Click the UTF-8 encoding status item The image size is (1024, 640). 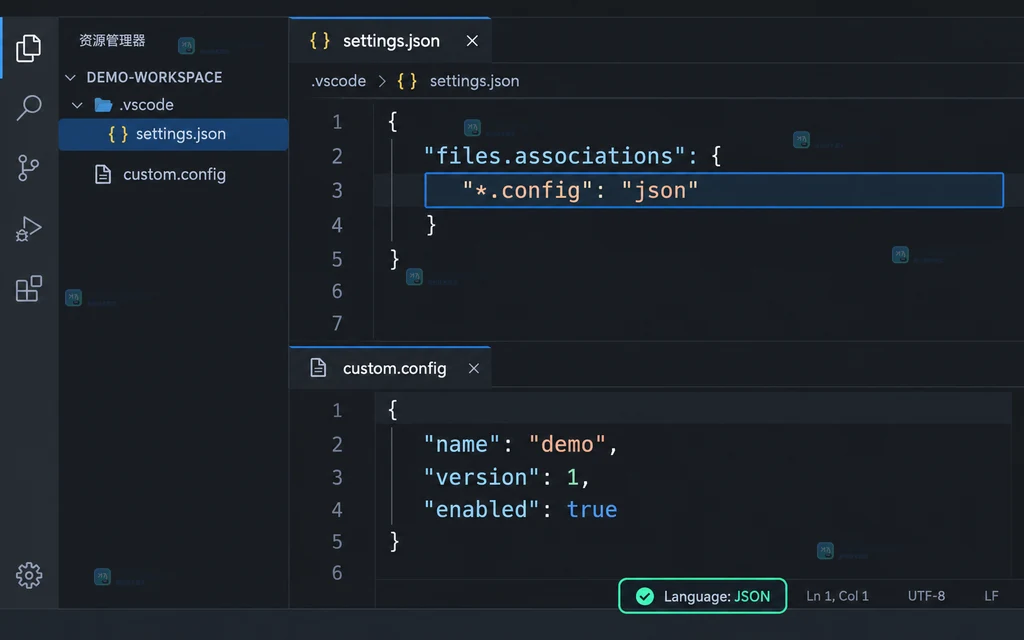[926, 596]
